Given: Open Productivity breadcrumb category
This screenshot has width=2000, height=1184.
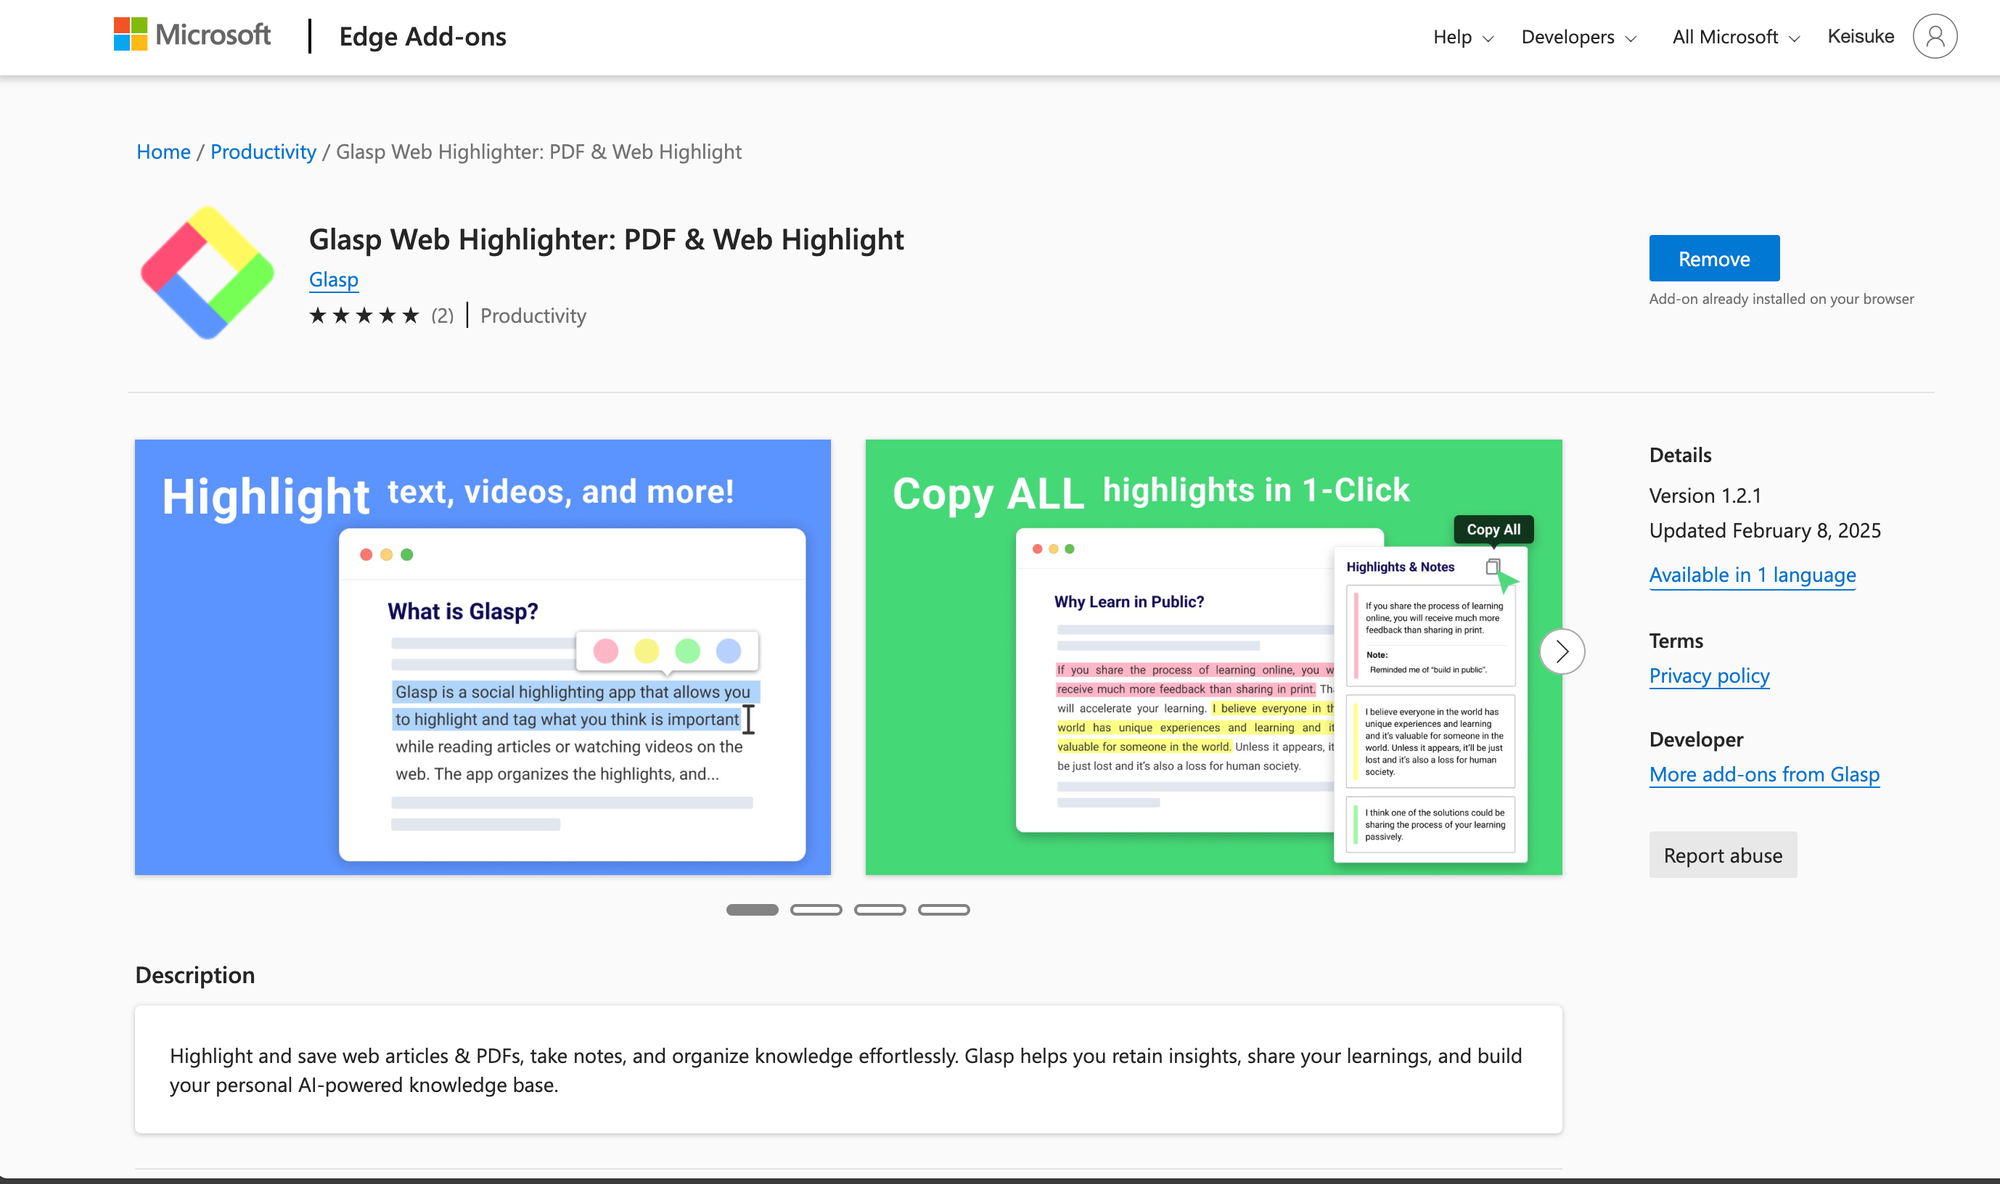Looking at the screenshot, I should (x=263, y=152).
